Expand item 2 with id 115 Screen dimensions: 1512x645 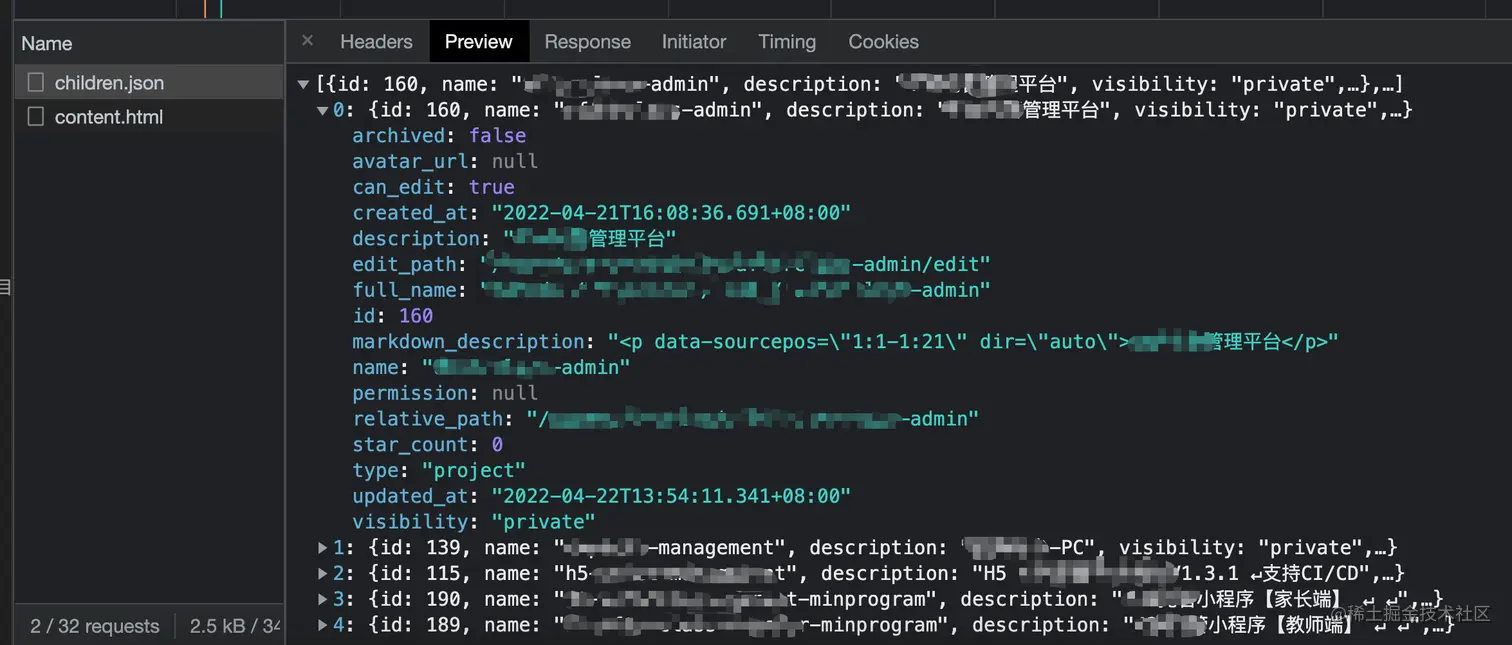323,574
